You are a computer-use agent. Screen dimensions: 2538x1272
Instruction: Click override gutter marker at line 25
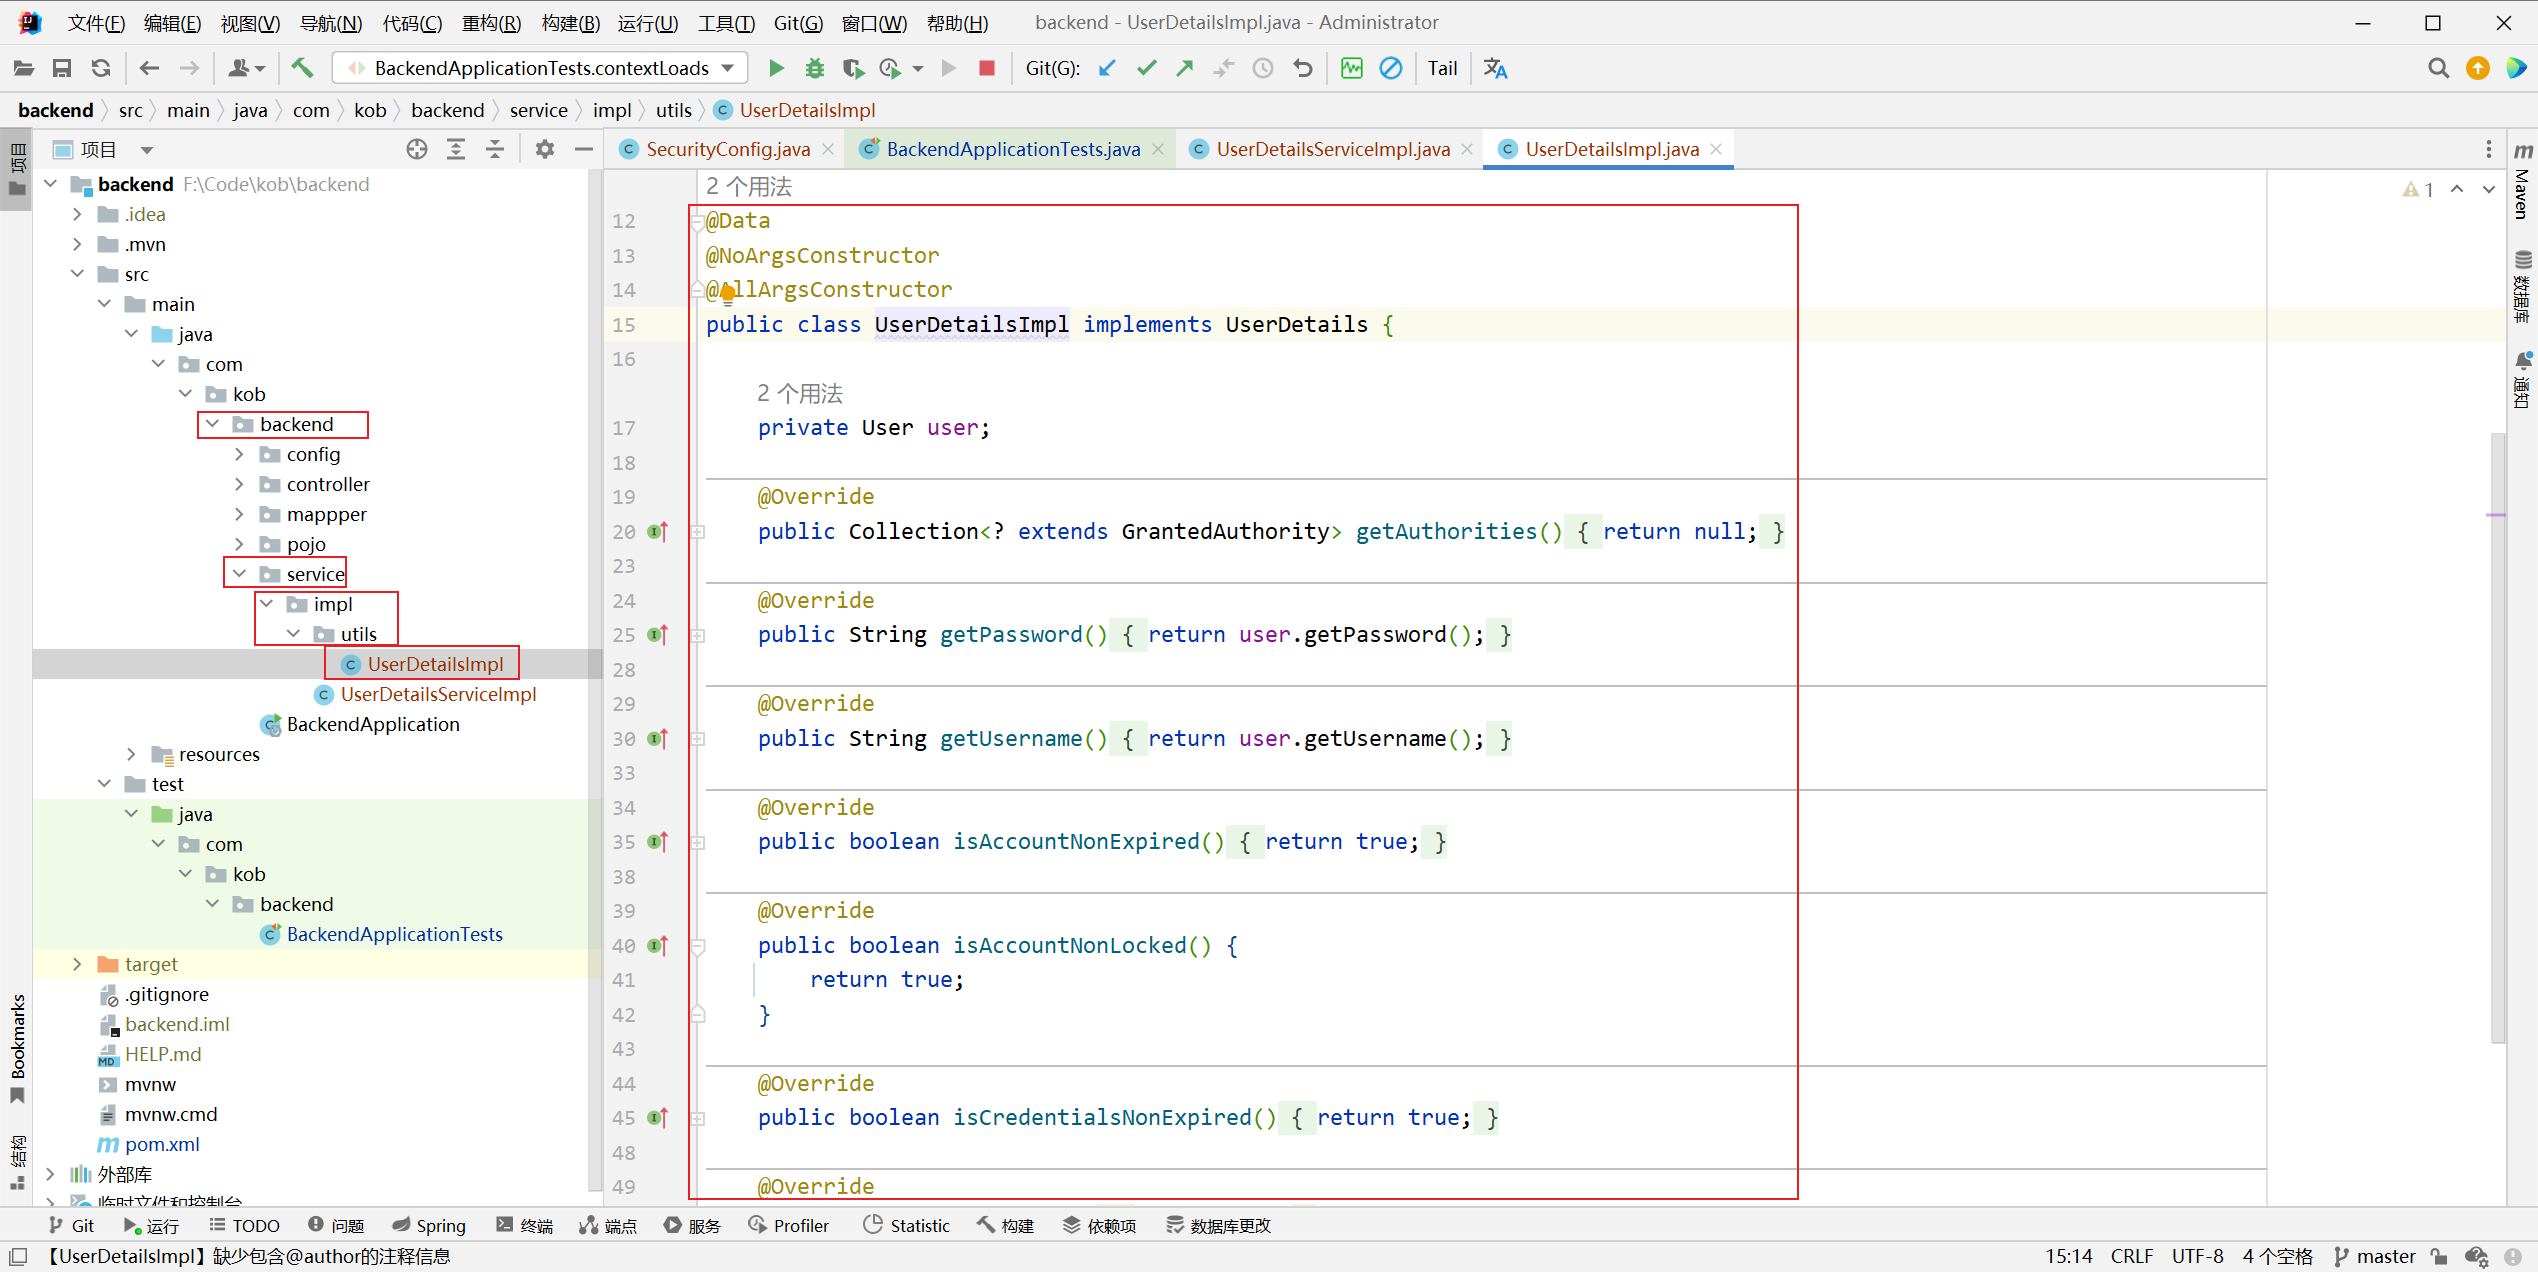657,635
